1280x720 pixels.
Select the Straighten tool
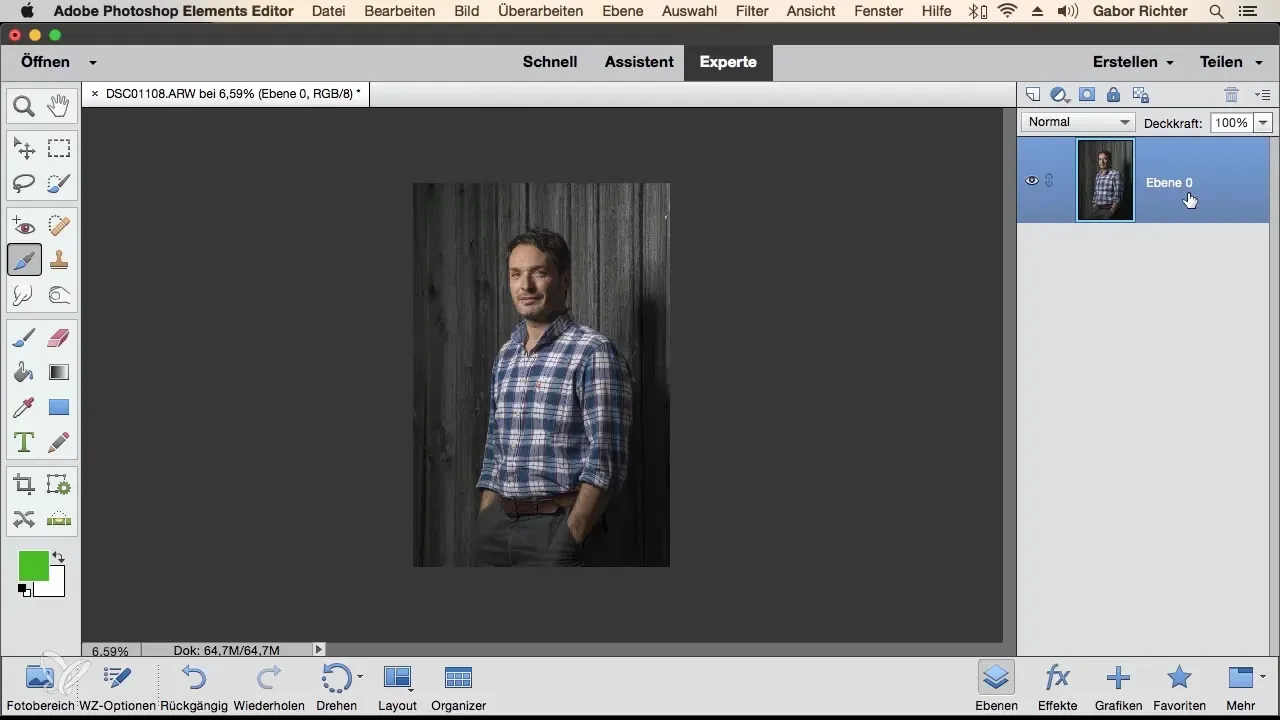click(x=59, y=519)
